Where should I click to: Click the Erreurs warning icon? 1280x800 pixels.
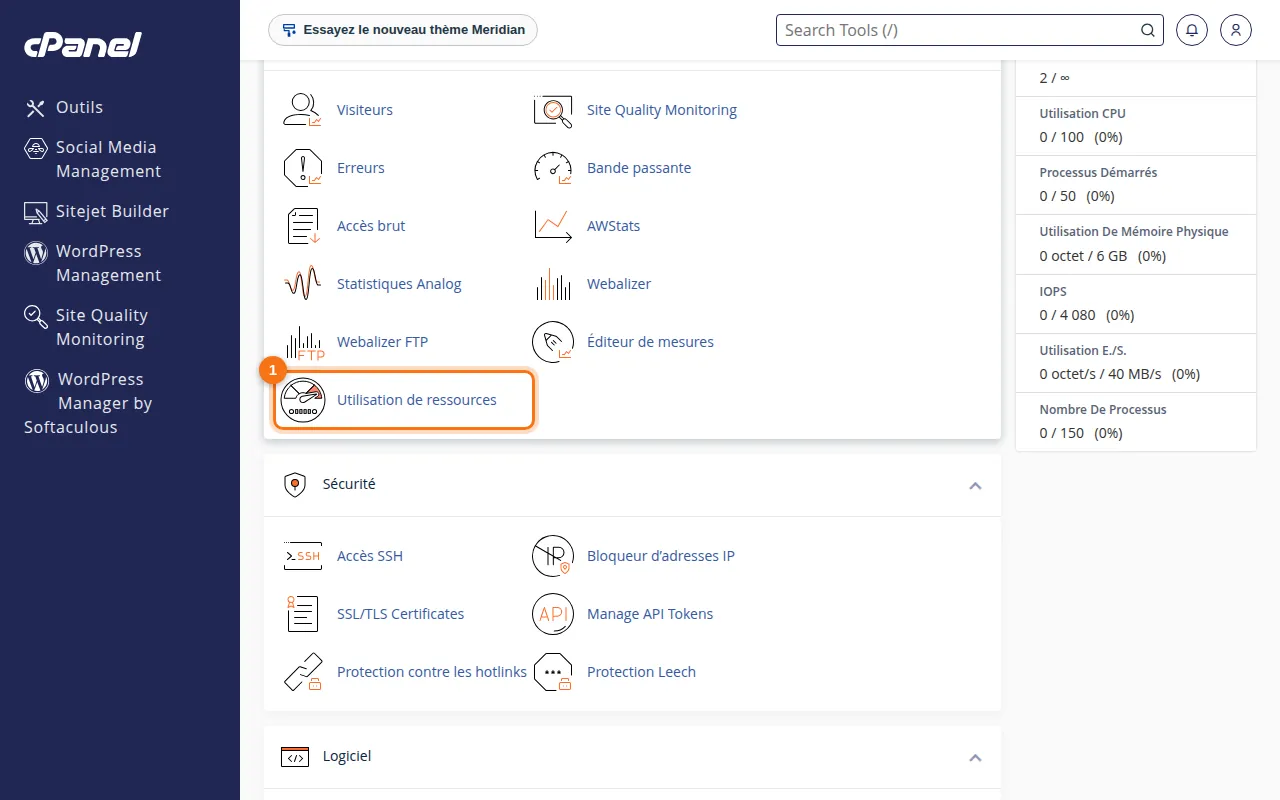(303, 168)
